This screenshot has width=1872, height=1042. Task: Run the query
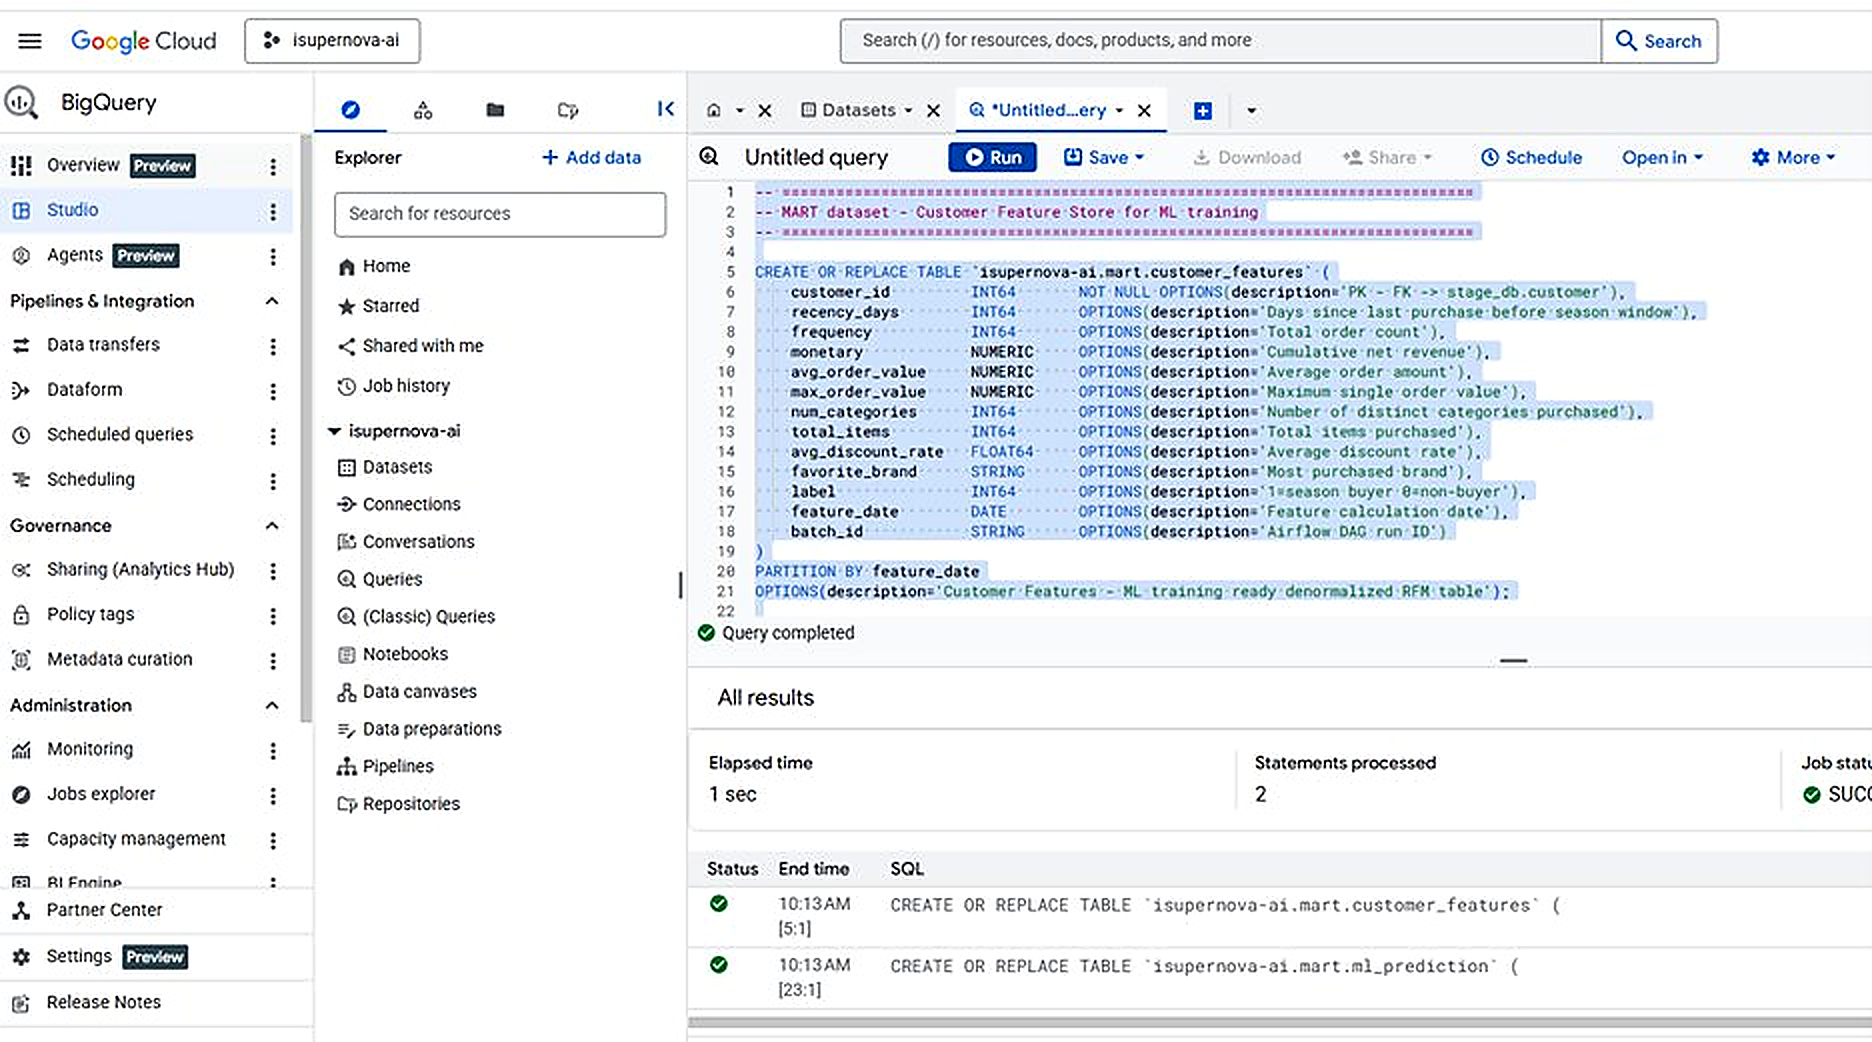pyautogui.click(x=992, y=158)
